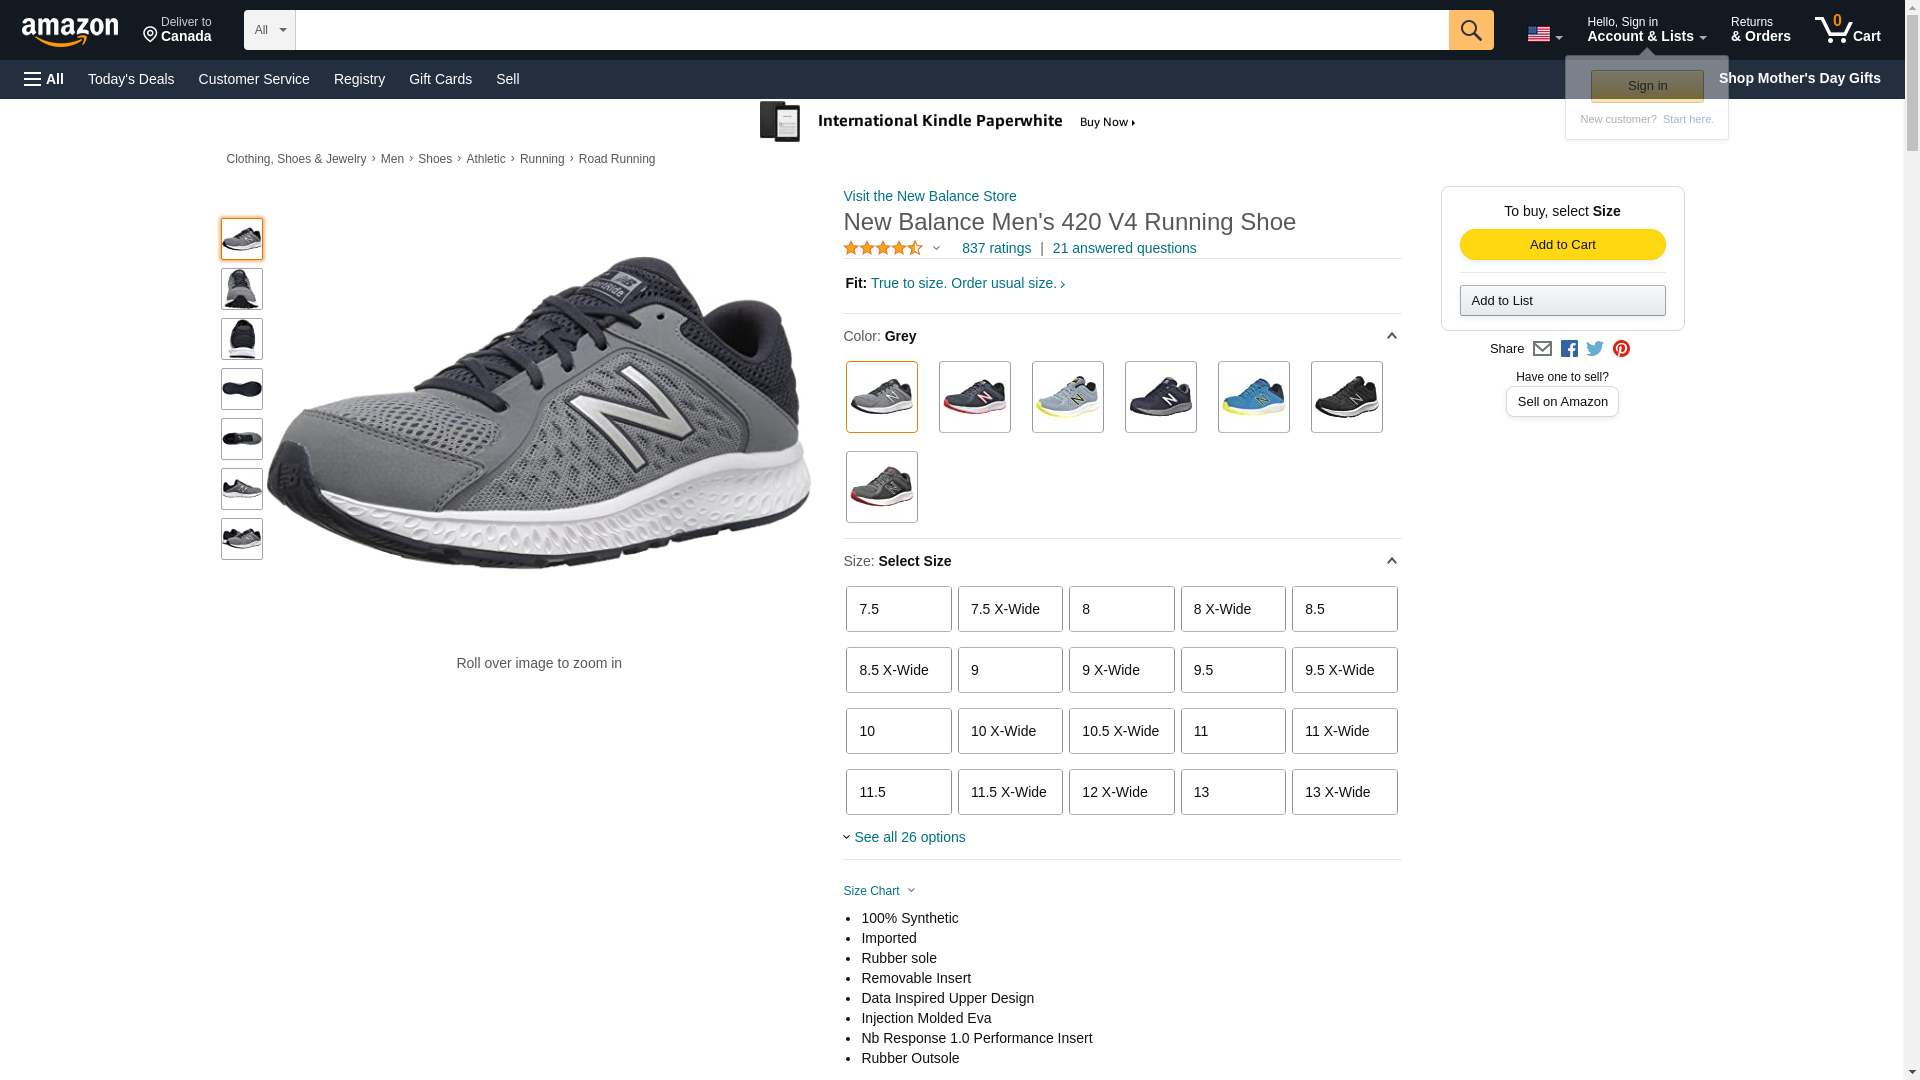Open language flag dropdown
Image resolution: width=1920 pixels, height=1080 pixels.
pyautogui.click(x=1544, y=34)
